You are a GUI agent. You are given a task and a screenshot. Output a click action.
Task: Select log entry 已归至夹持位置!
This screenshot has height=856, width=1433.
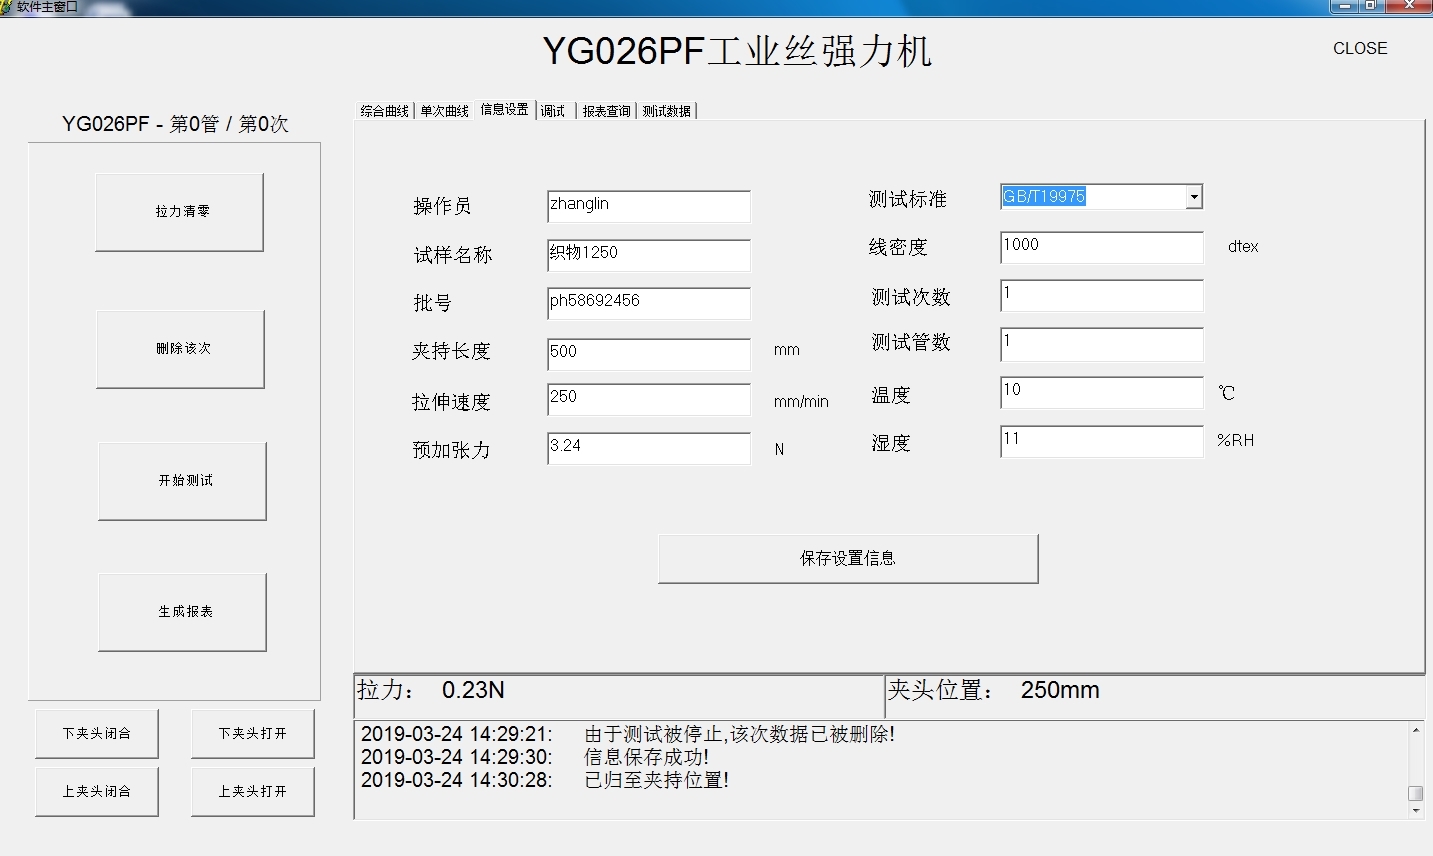[656, 780]
